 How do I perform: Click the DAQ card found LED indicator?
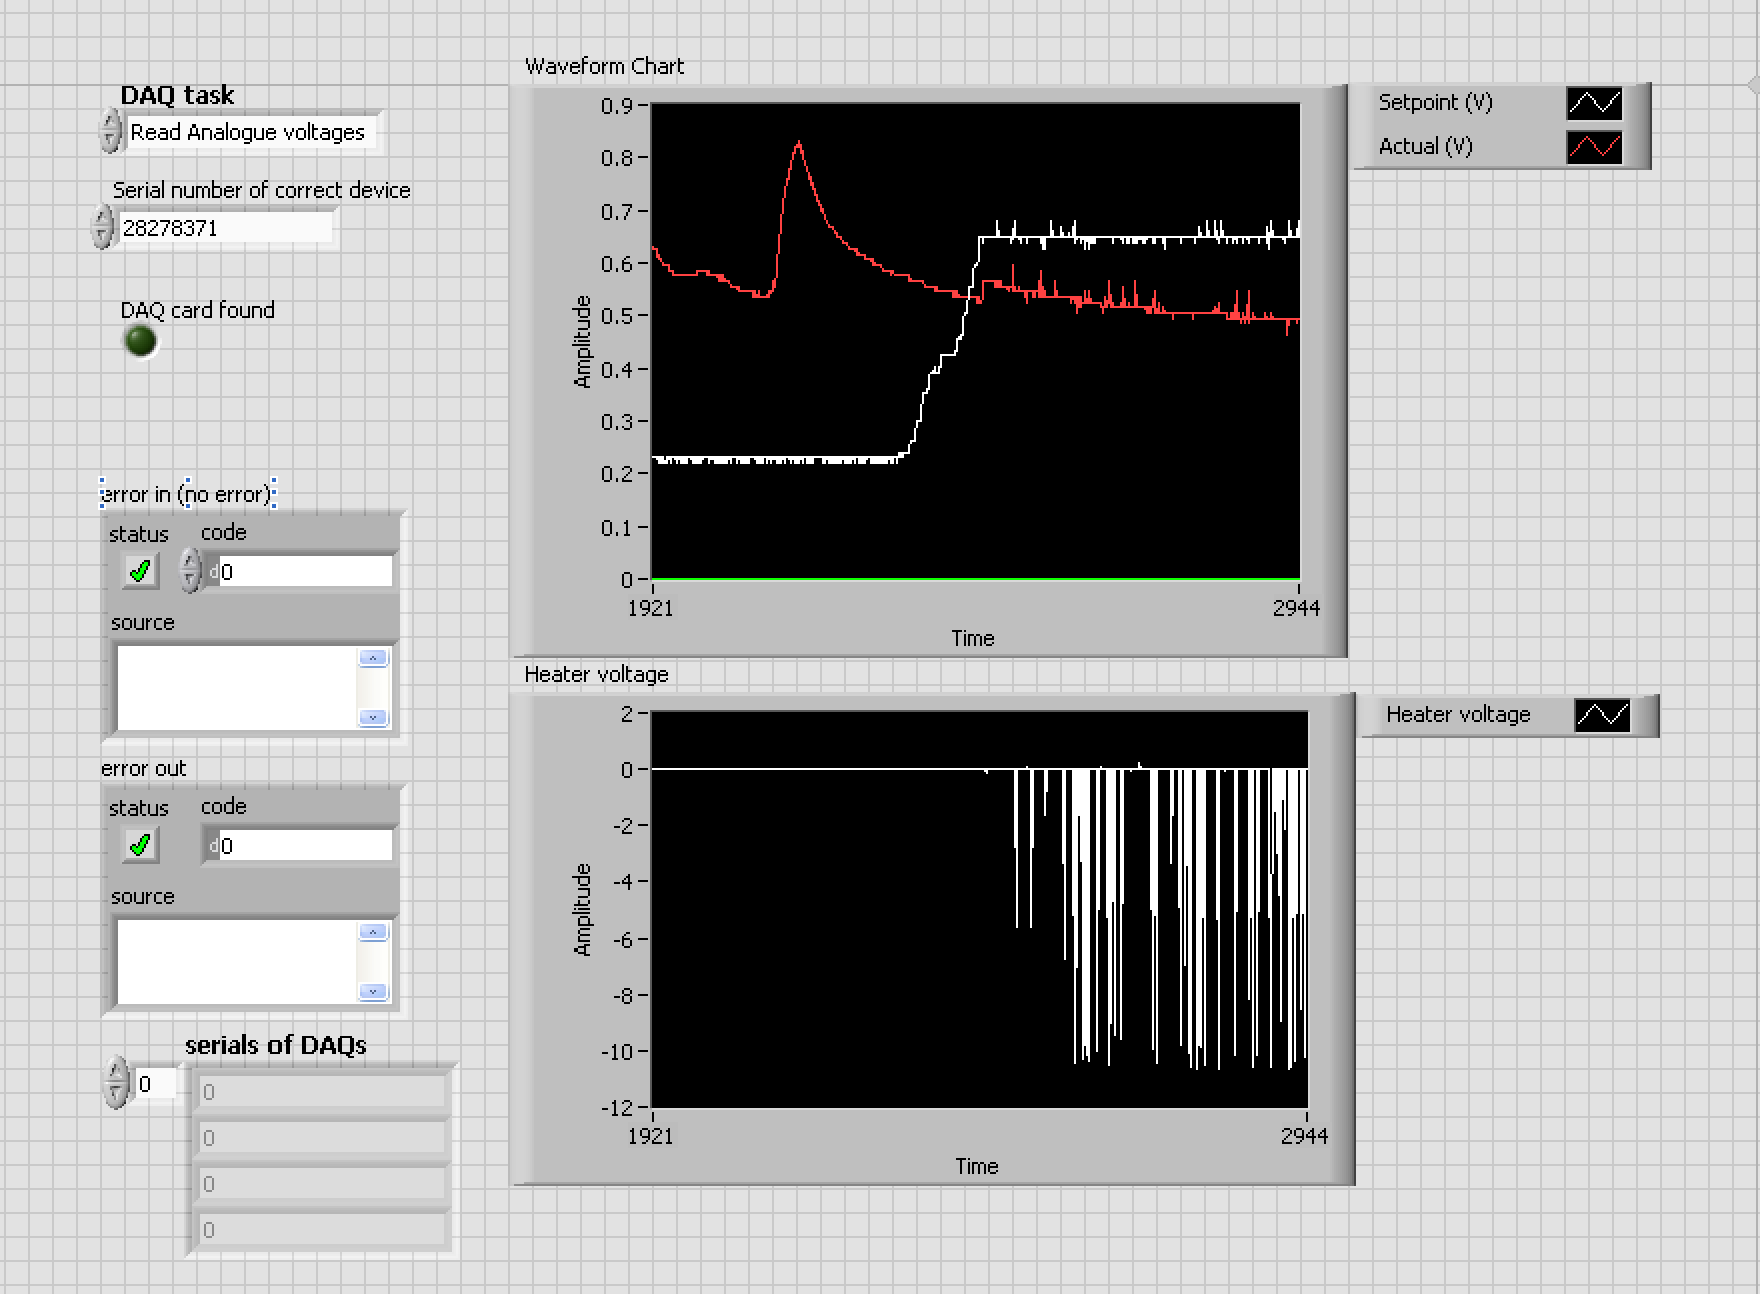tap(139, 340)
